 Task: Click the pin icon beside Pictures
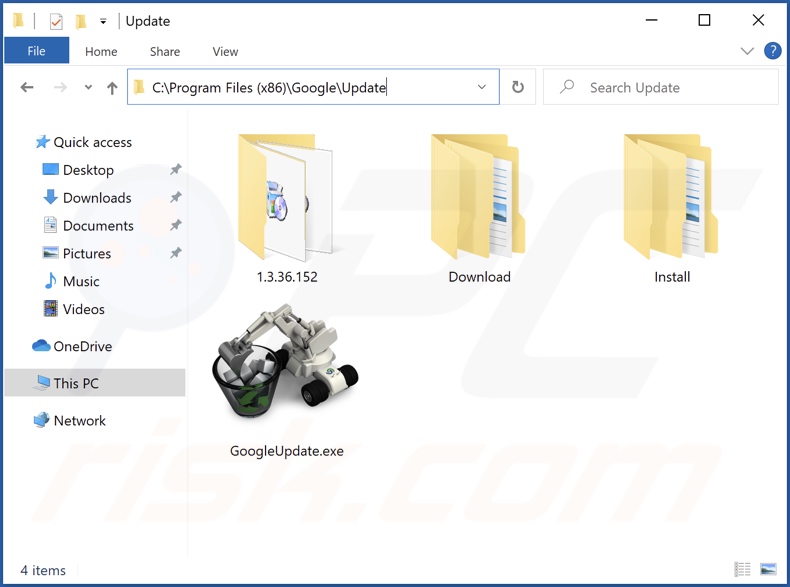175,252
